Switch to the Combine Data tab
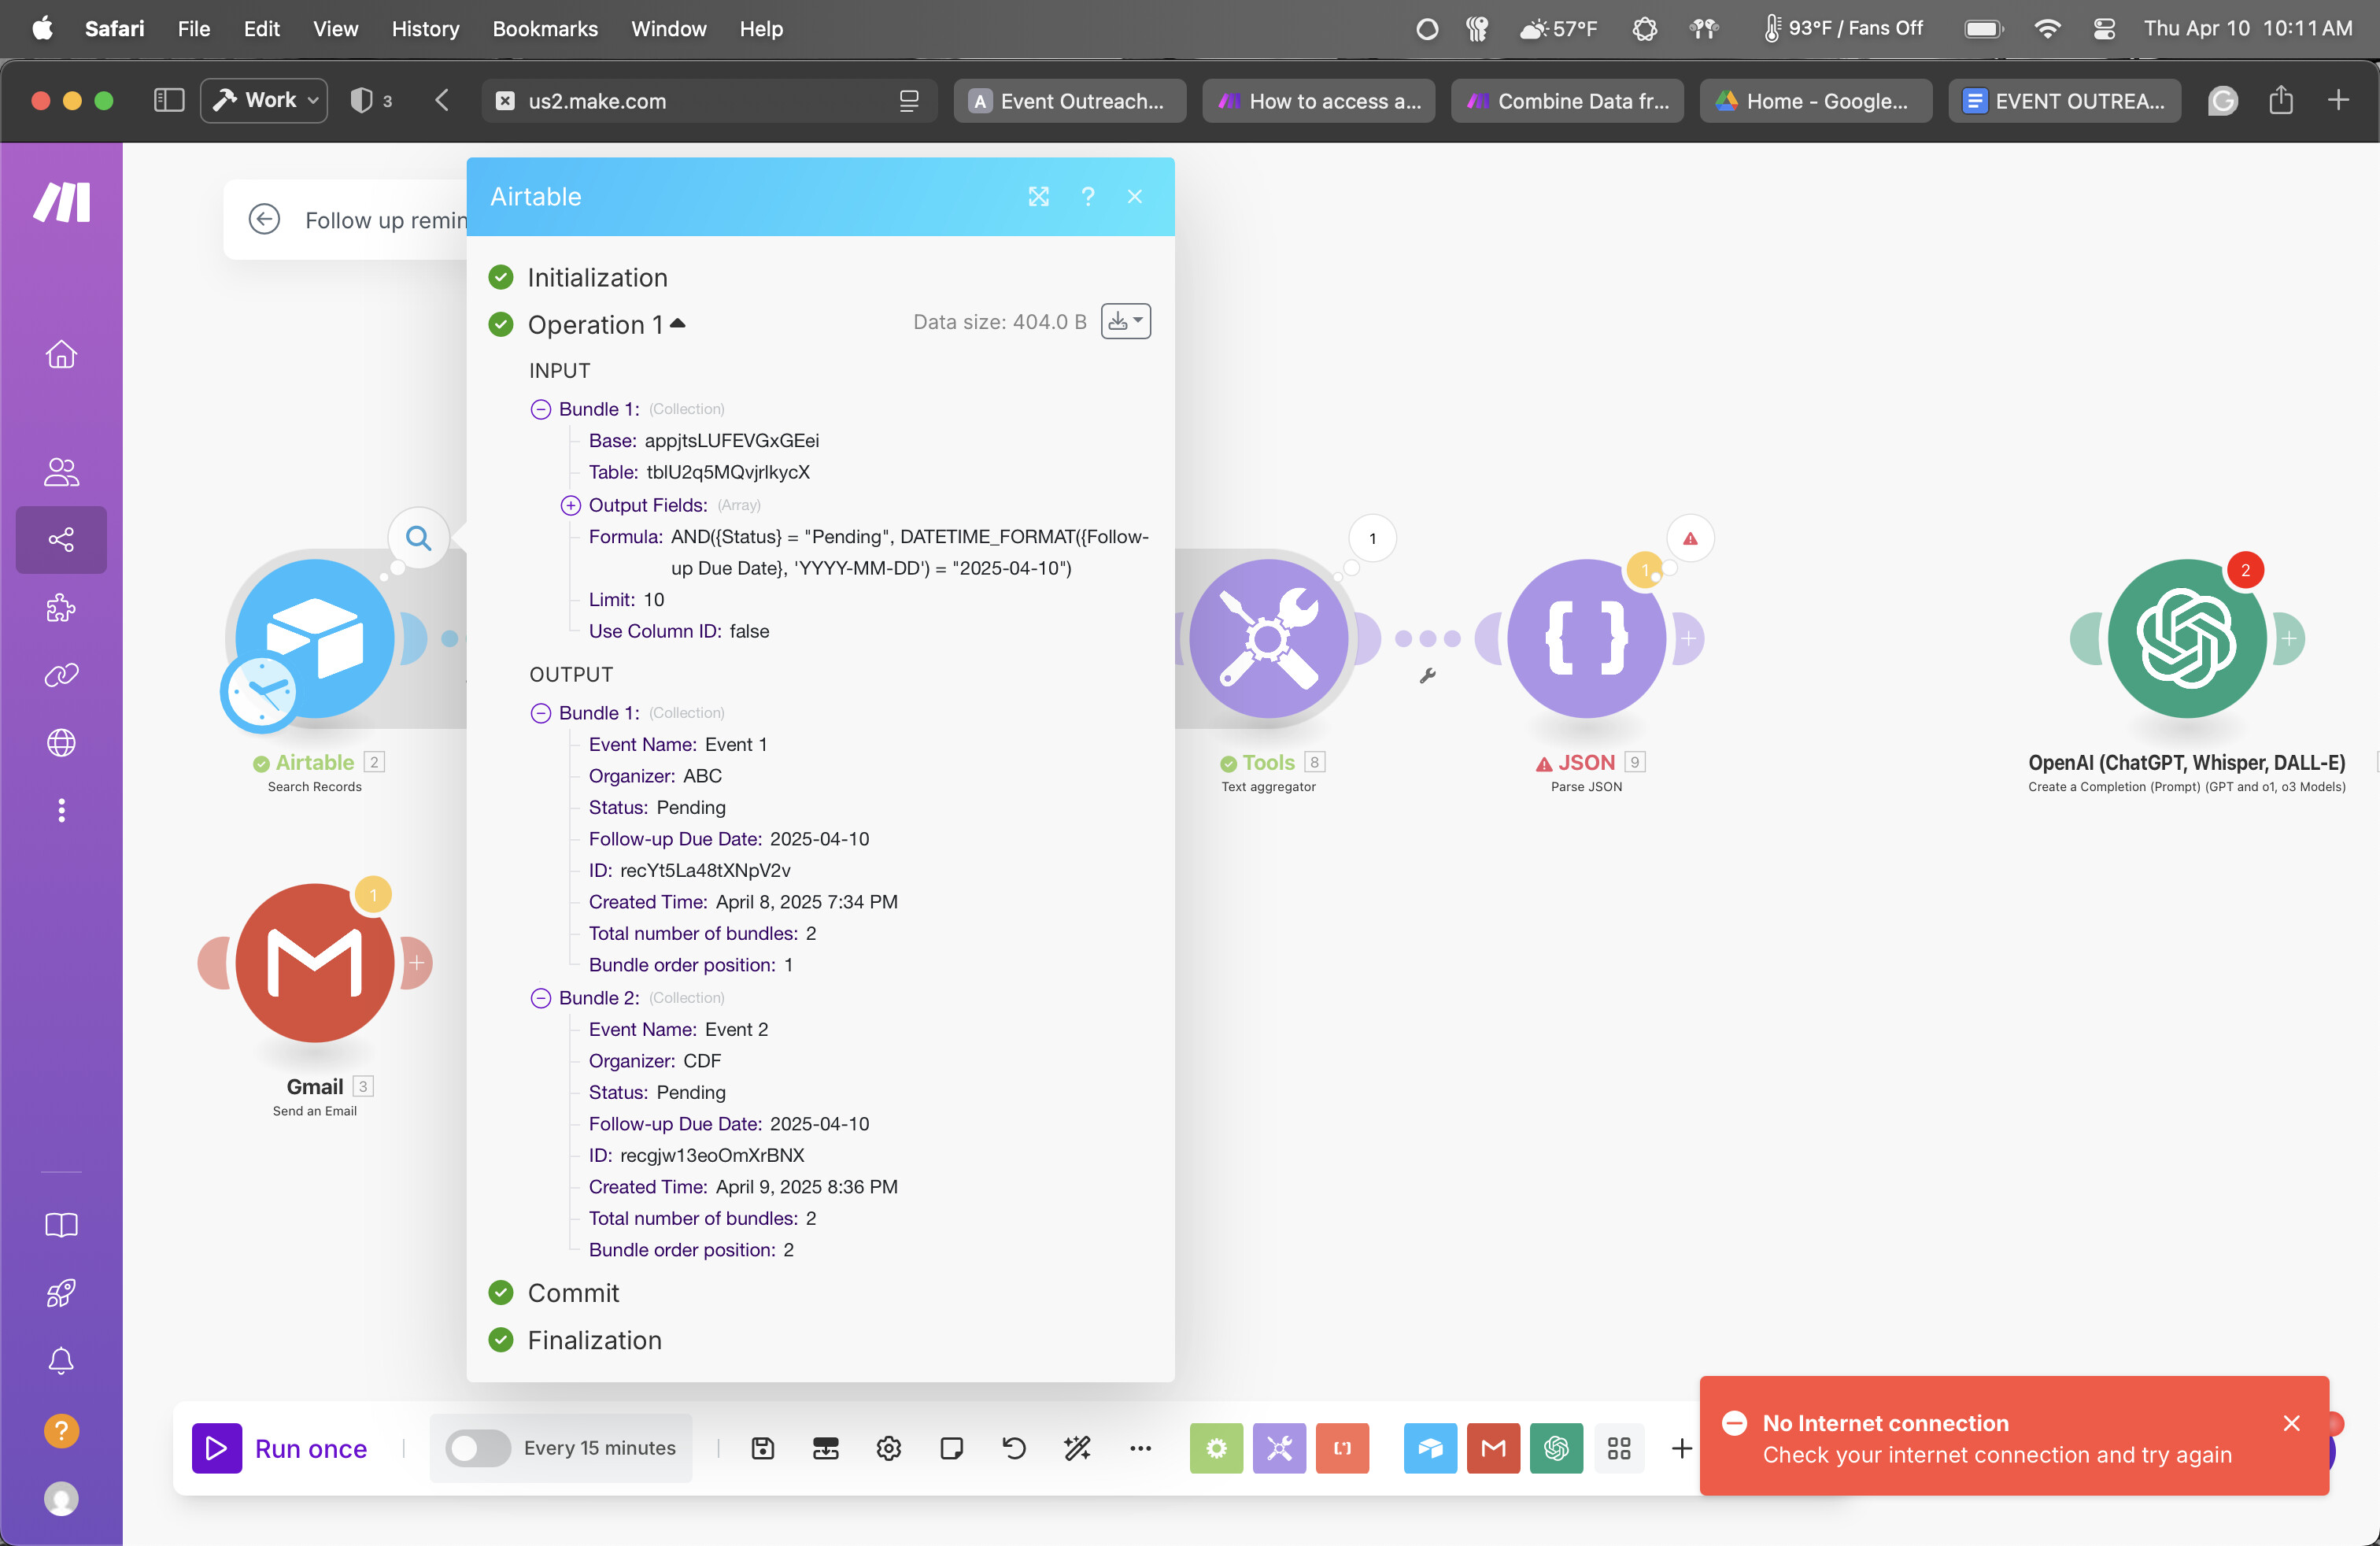The height and width of the screenshot is (1546, 2380). pos(1567,101)
